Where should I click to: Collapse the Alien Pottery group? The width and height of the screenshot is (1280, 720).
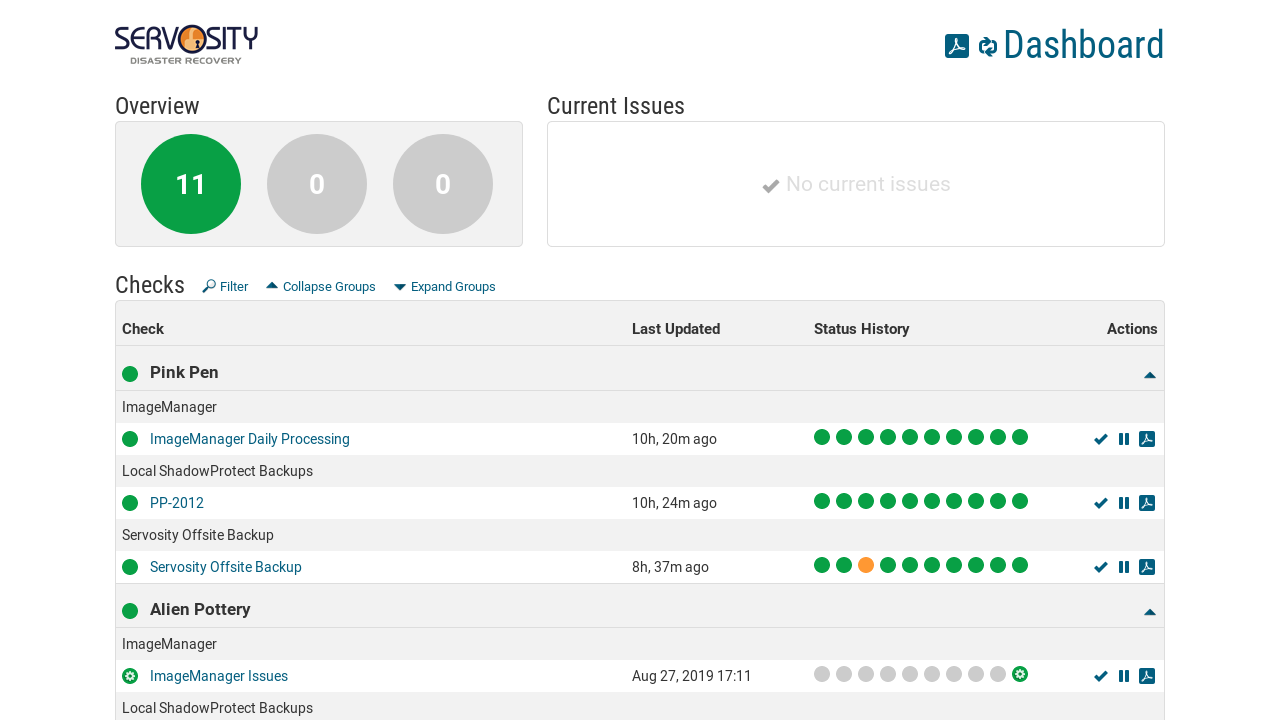point(1149,612)
